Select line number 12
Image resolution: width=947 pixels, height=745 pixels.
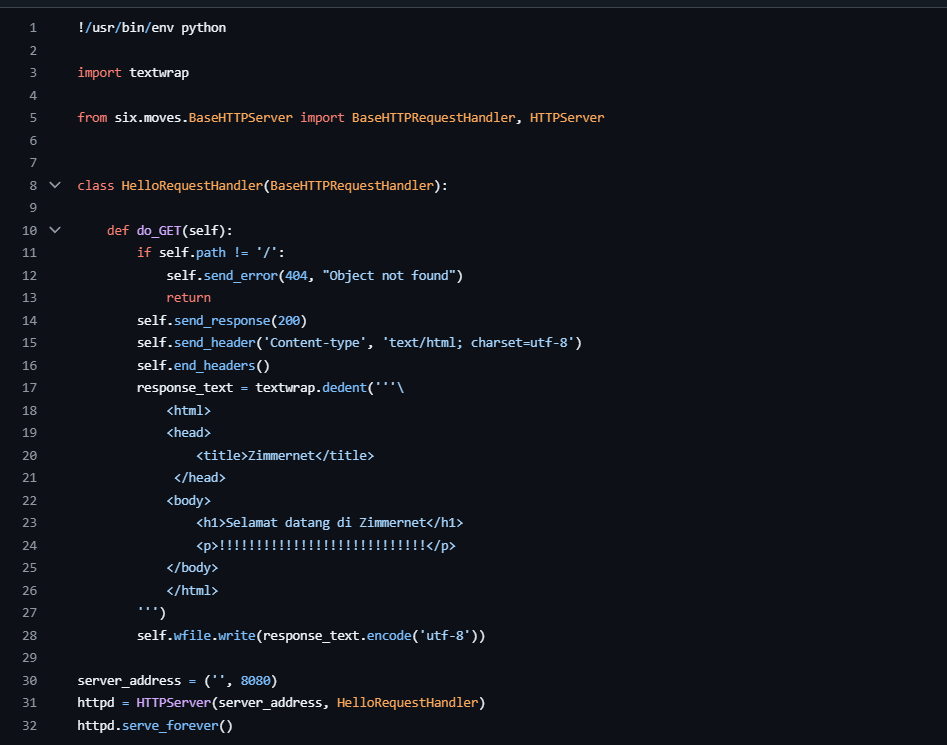(30, 275)
